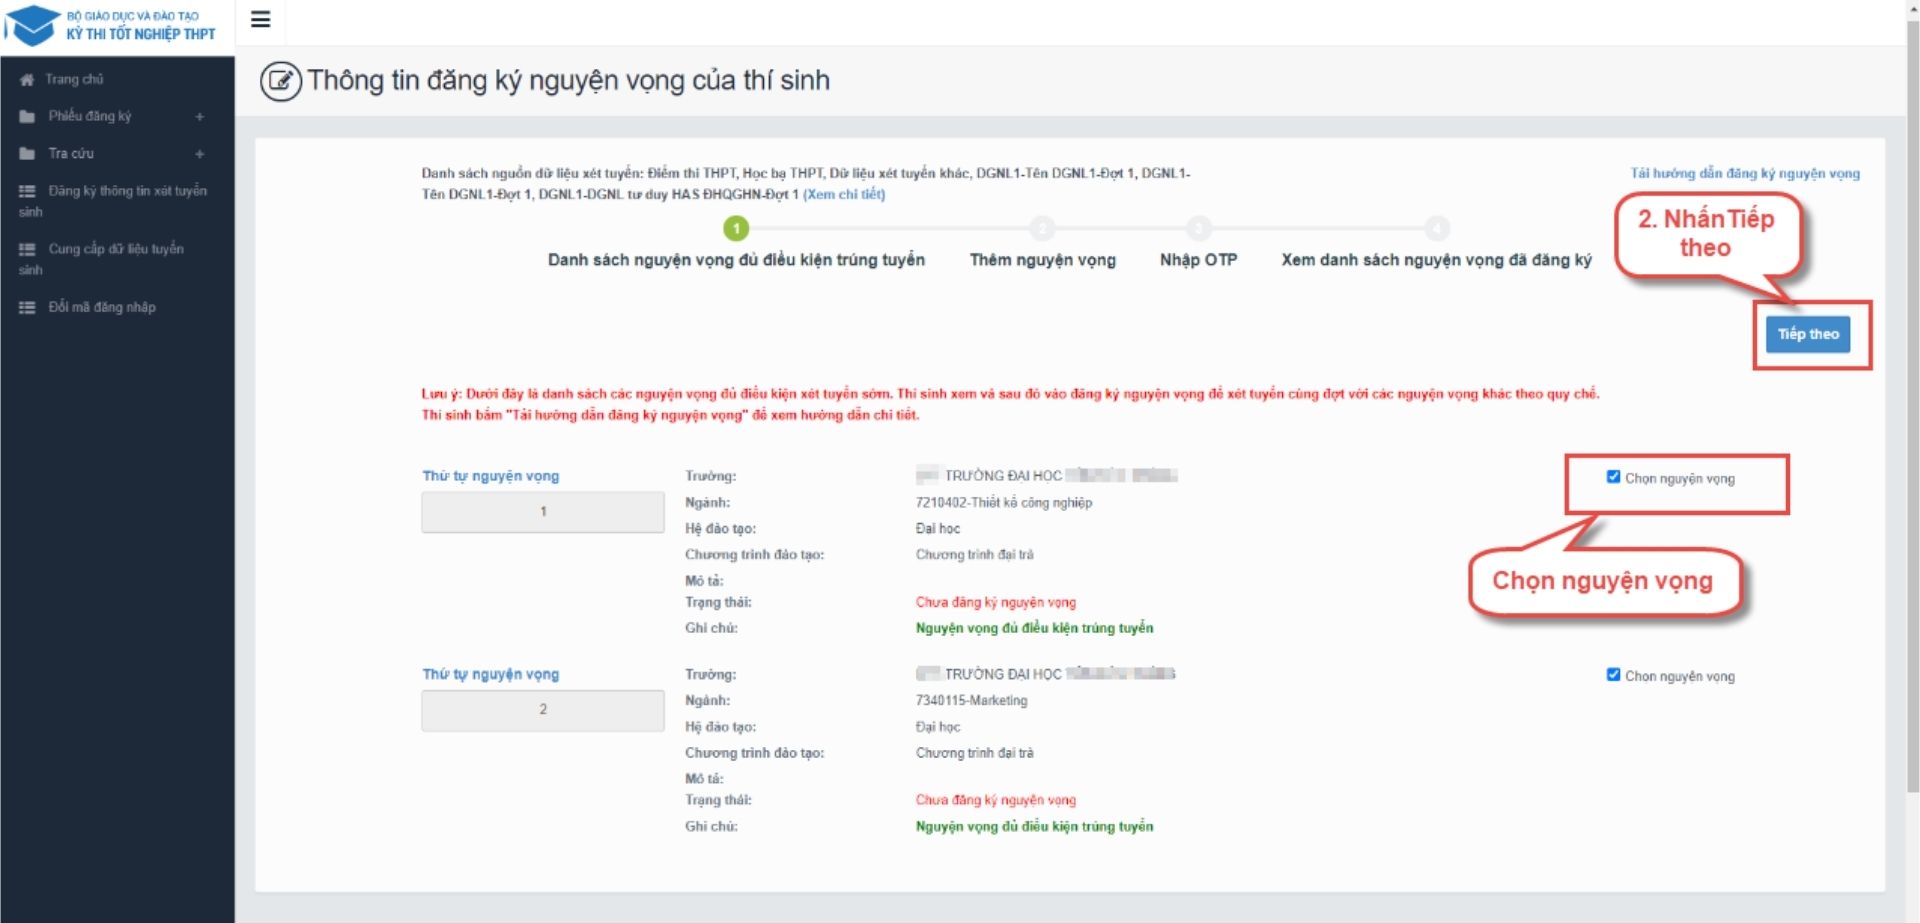Click the edit icon beside page title

[280, 81]
